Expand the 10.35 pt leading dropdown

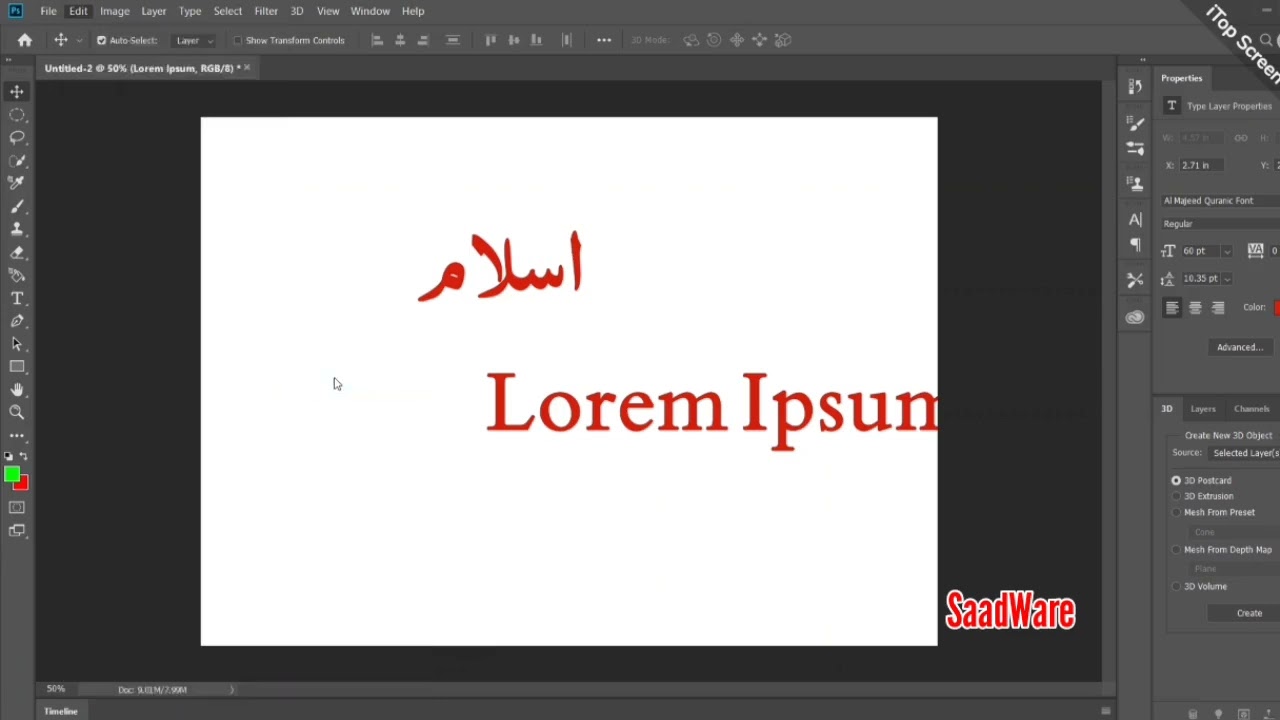pyautogui.click(x=1227, y=279)
